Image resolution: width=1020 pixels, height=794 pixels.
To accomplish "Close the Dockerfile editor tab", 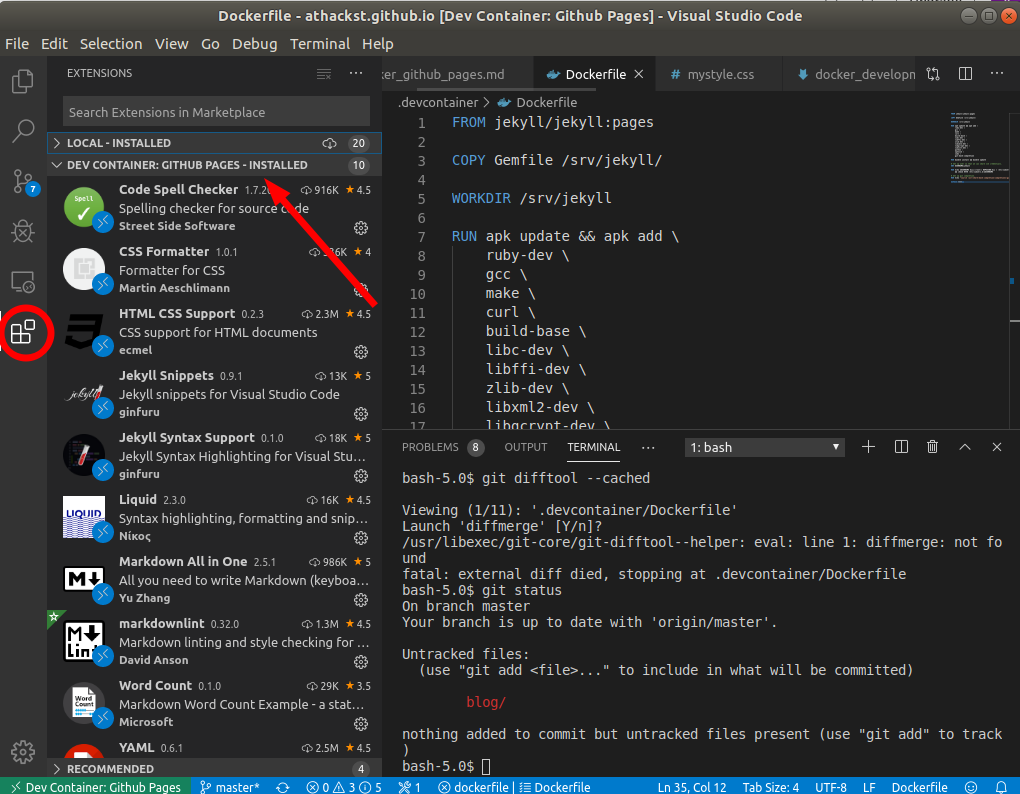I will [639, 74].
